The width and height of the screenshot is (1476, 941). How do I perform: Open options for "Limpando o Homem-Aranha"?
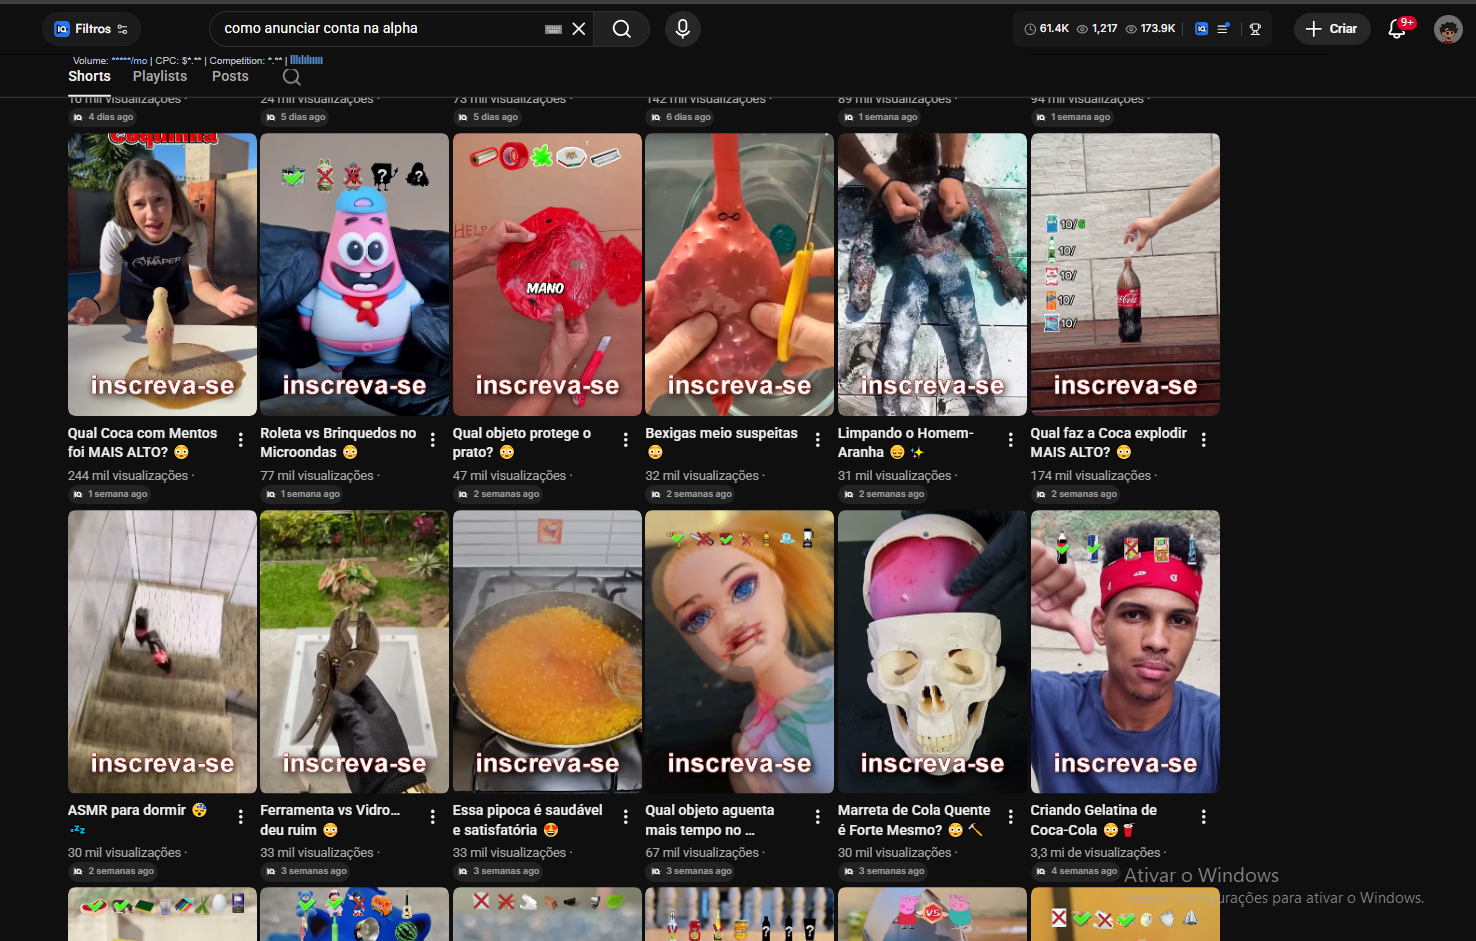[1011, 440]
